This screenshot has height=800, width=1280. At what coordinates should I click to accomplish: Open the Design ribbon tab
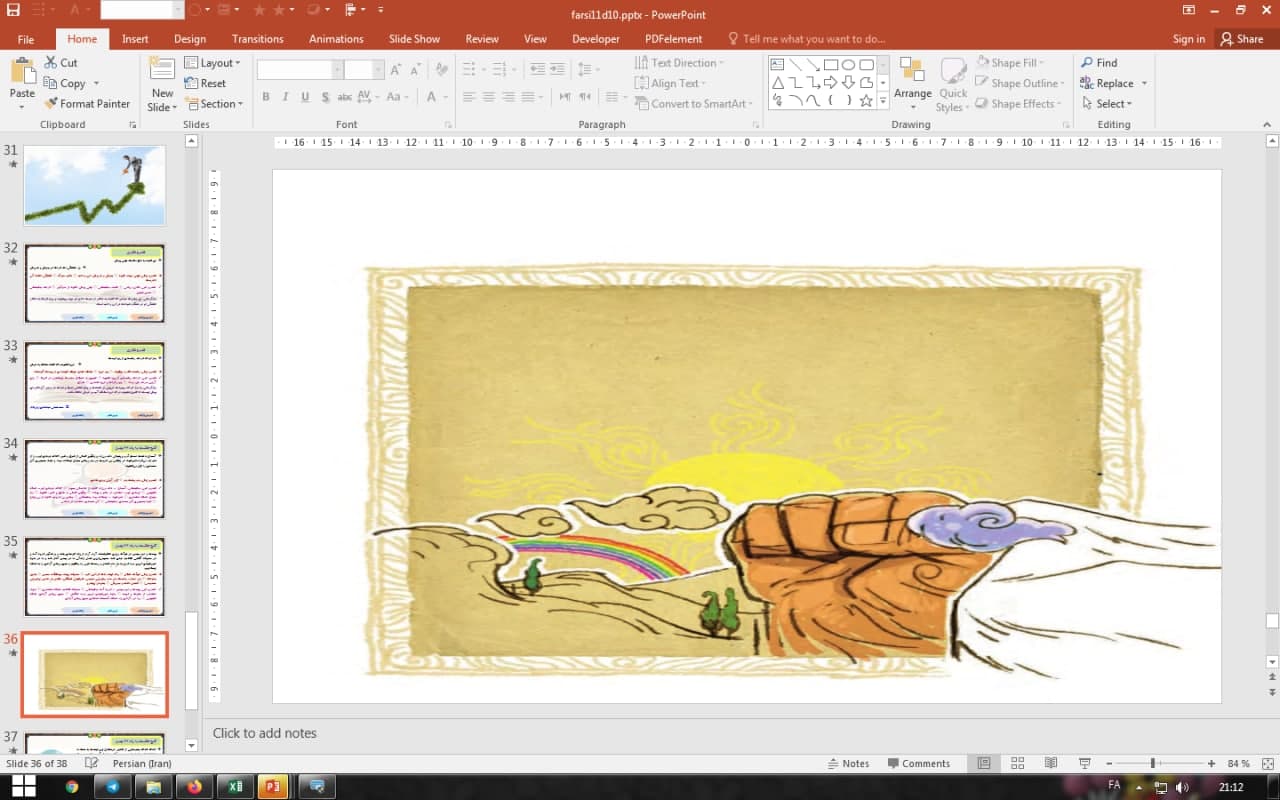(x=190, y=39)
